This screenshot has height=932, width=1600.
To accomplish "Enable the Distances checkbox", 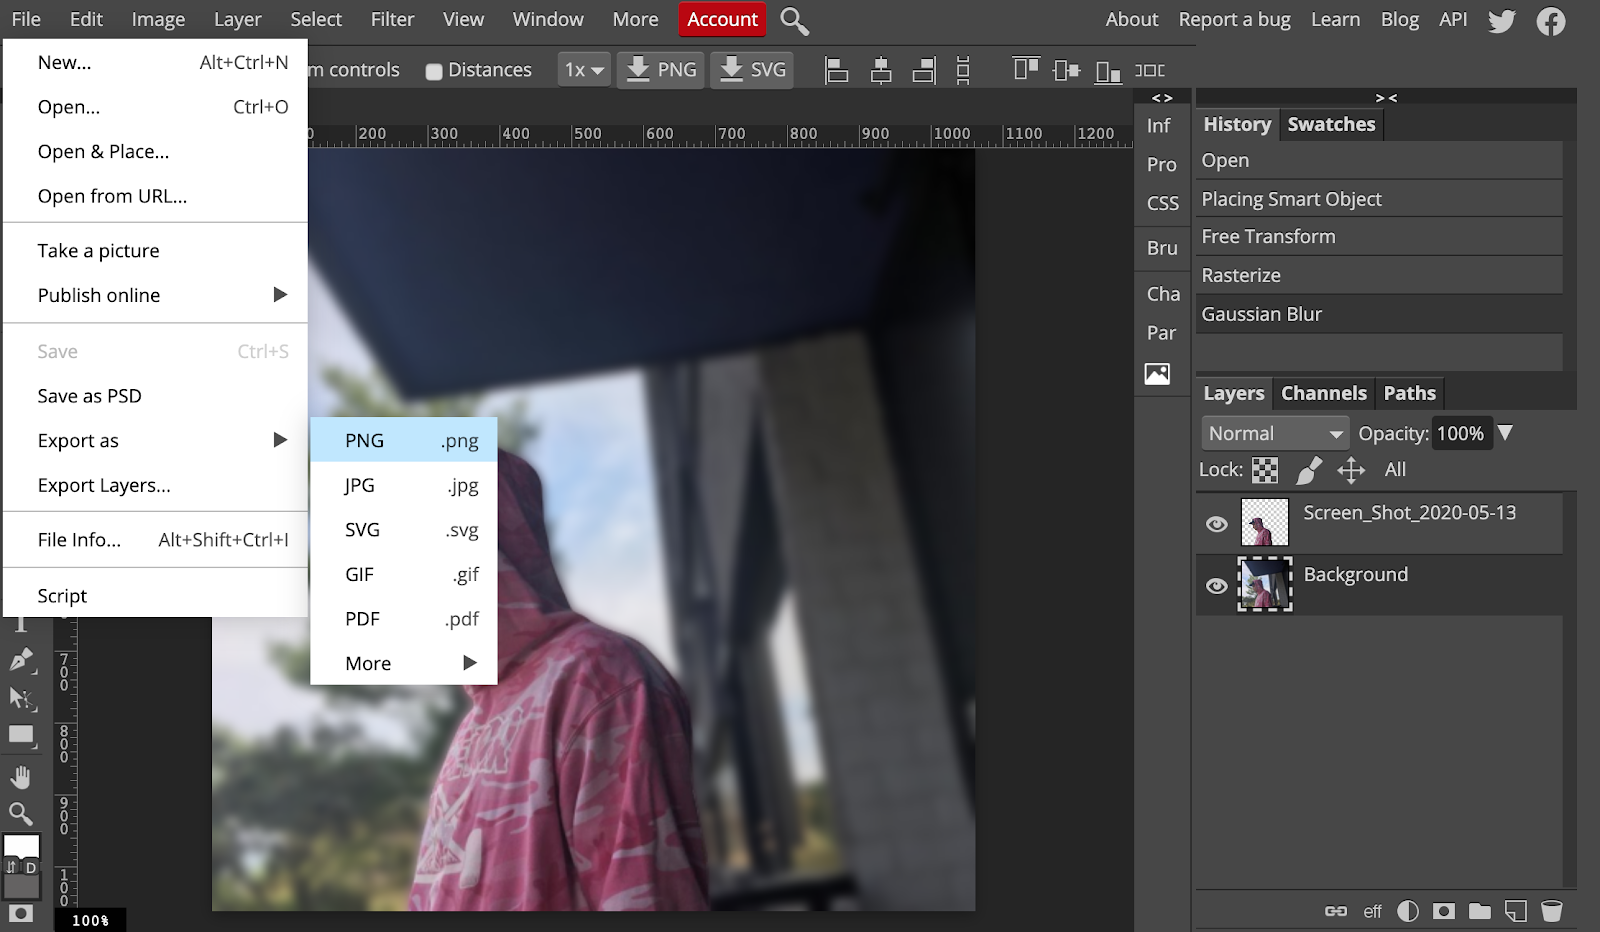I will point(434,71).
